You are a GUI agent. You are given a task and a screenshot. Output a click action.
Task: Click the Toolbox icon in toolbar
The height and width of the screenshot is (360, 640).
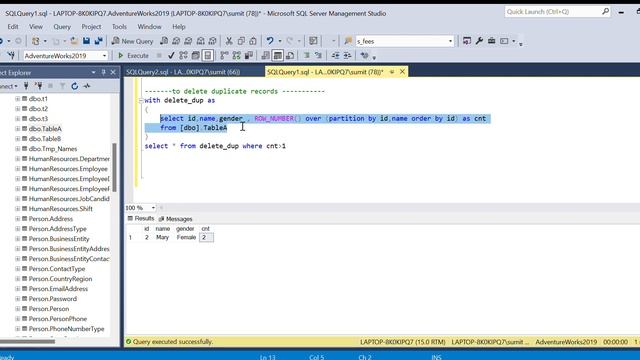491,41
